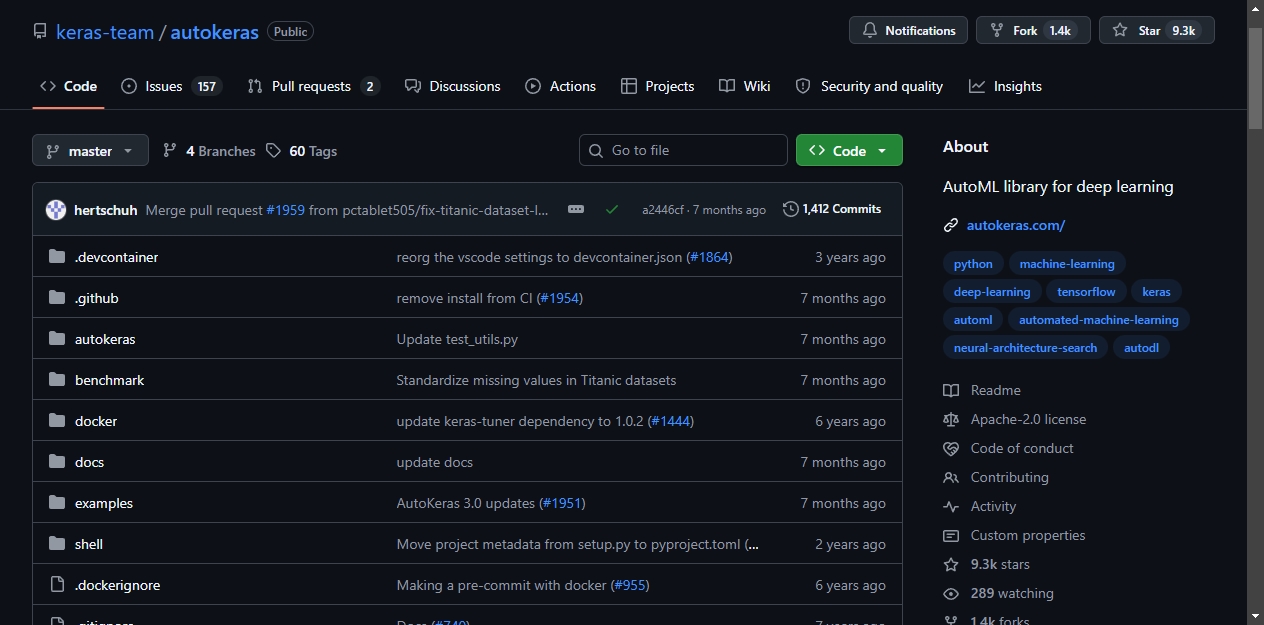Open the green Code dropdown button
Viewport: 1264px width, 625px height.
click(x=849, y=150)
